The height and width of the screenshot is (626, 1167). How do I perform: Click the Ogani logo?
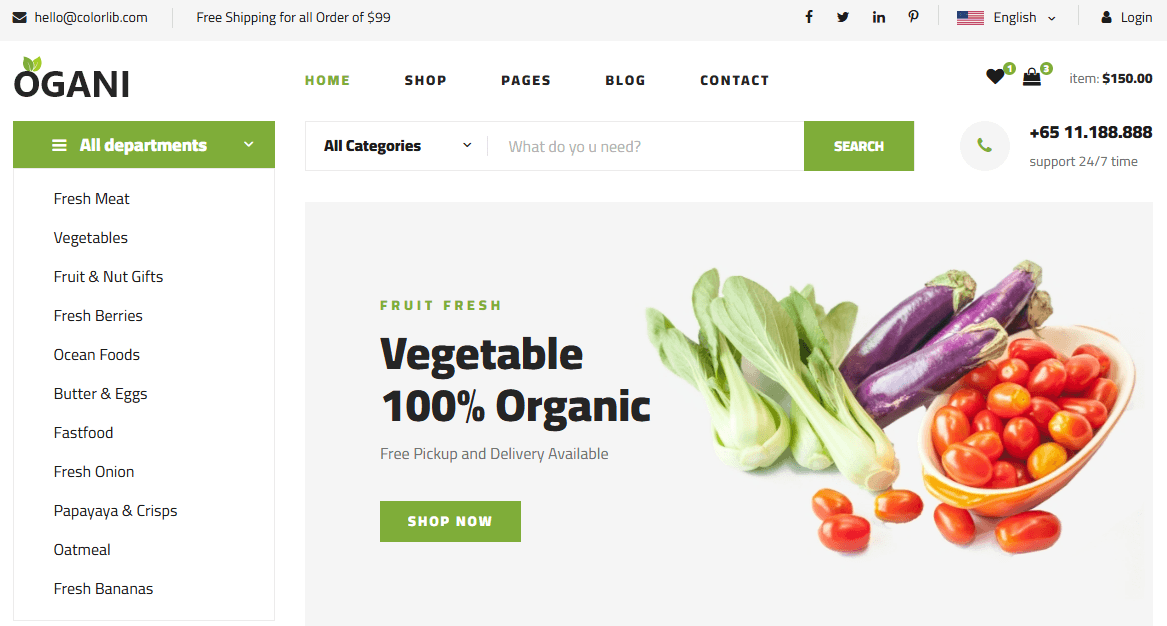tap(71, 78)
